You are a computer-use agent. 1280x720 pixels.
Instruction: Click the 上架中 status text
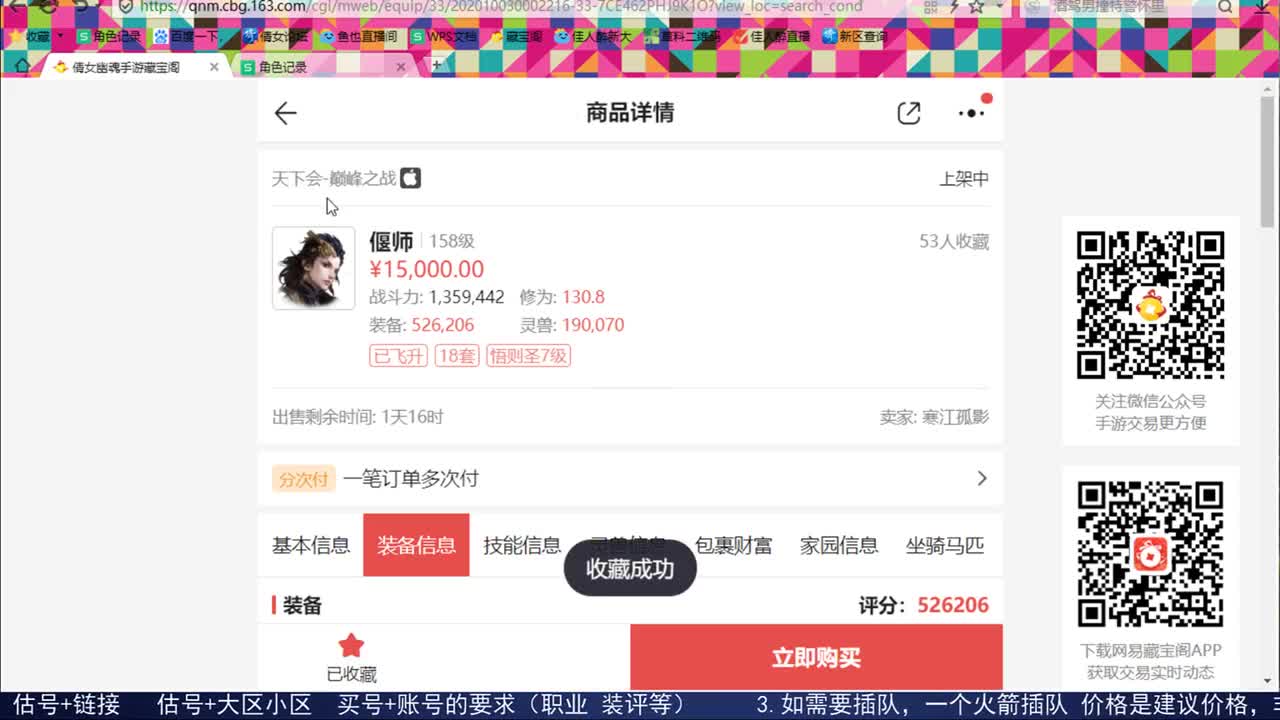point(964,178)
